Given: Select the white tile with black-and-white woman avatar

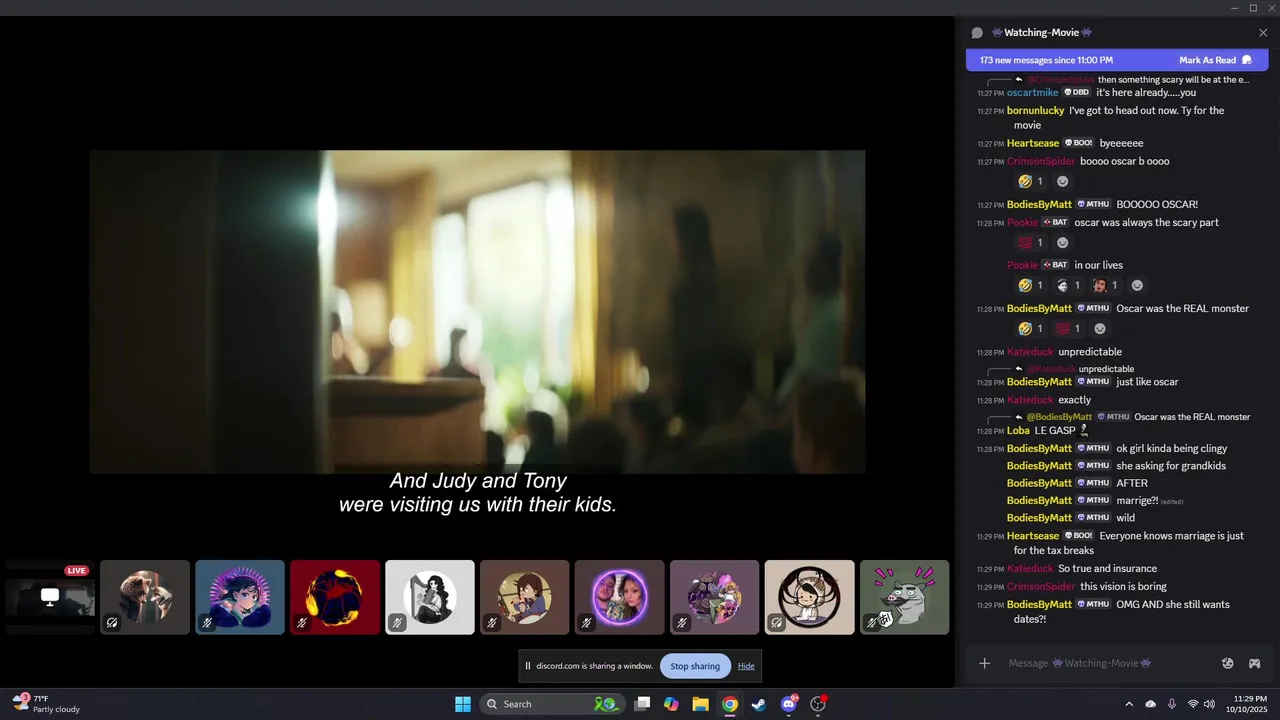Looking at the screenshot, I should coord(430,597).
